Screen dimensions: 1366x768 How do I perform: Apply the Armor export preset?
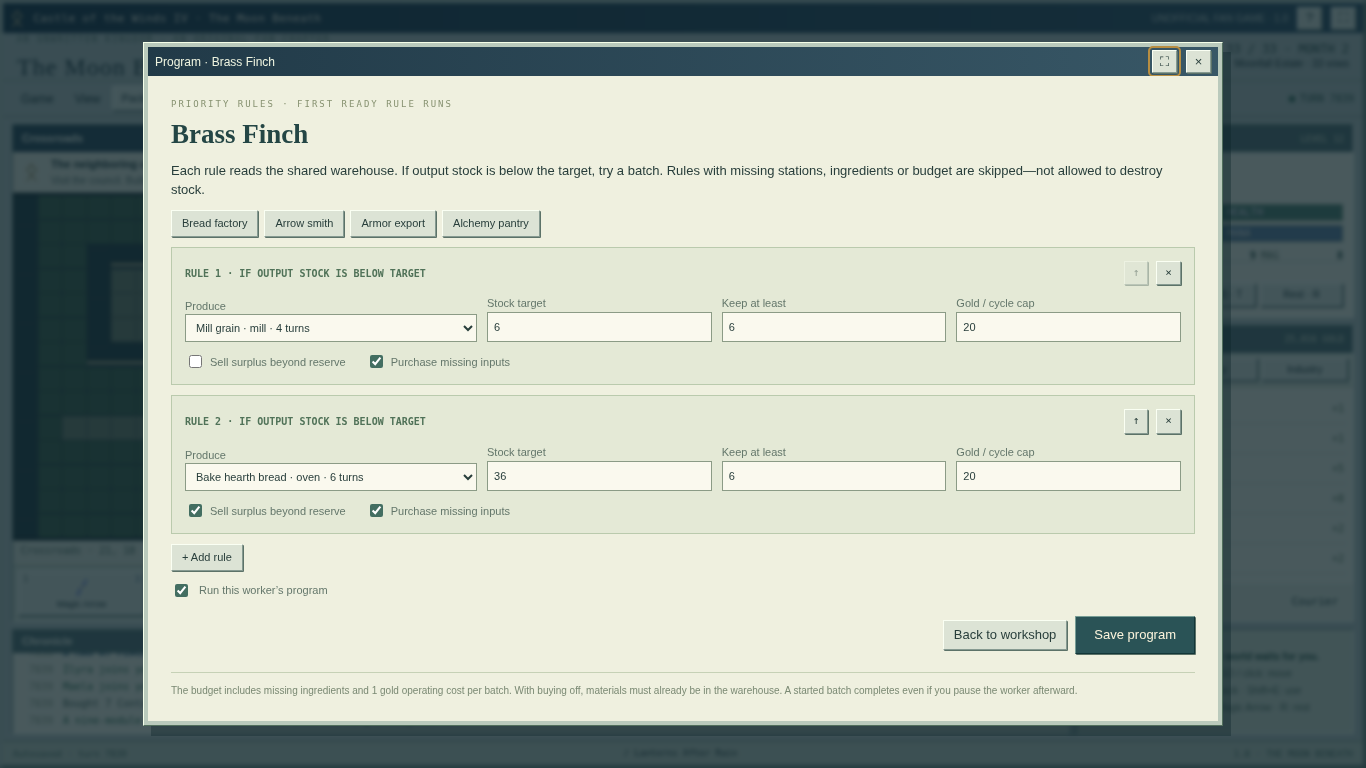393,223
